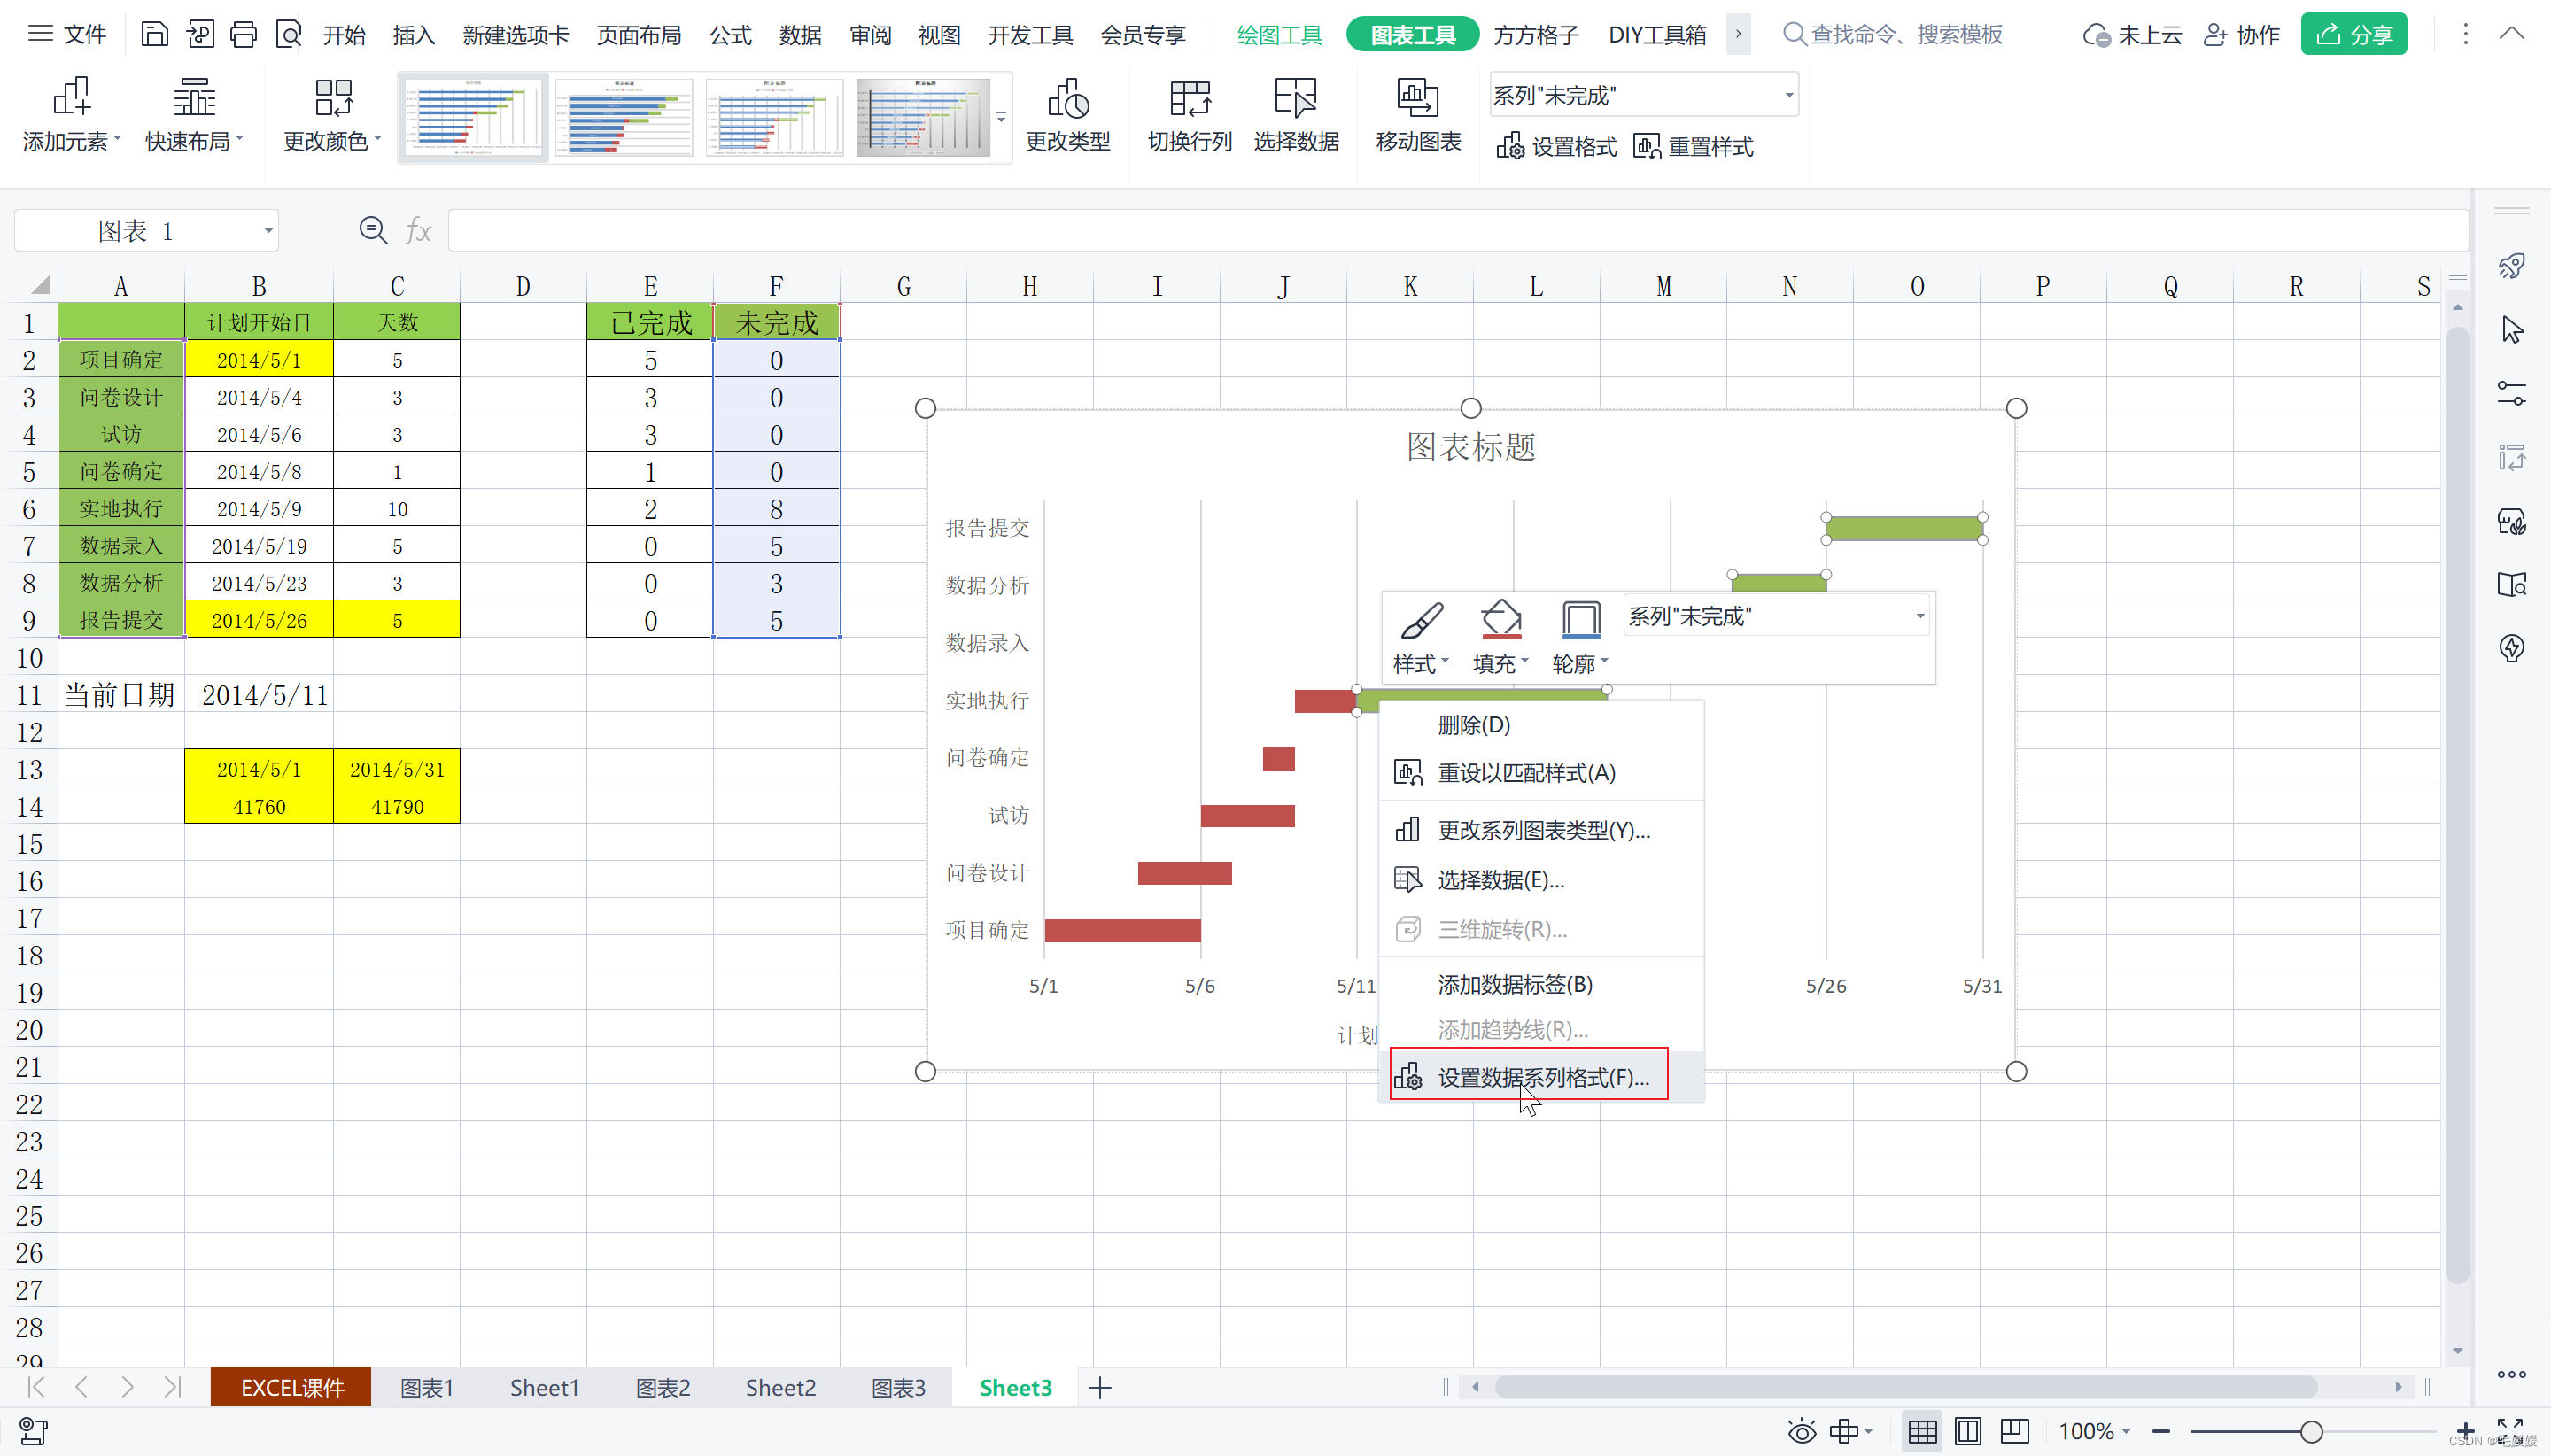The height and width of the screenshot is (1456, 2551).
Task: Click the green Share (分享) button
Action: (x=2353, y=35)
